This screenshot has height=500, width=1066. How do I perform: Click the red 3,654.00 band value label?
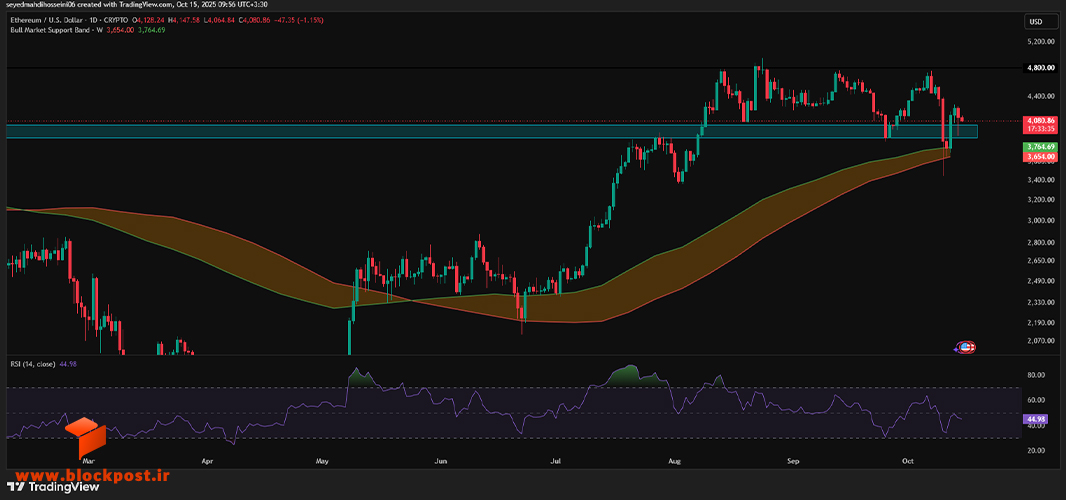point(1041,156)
